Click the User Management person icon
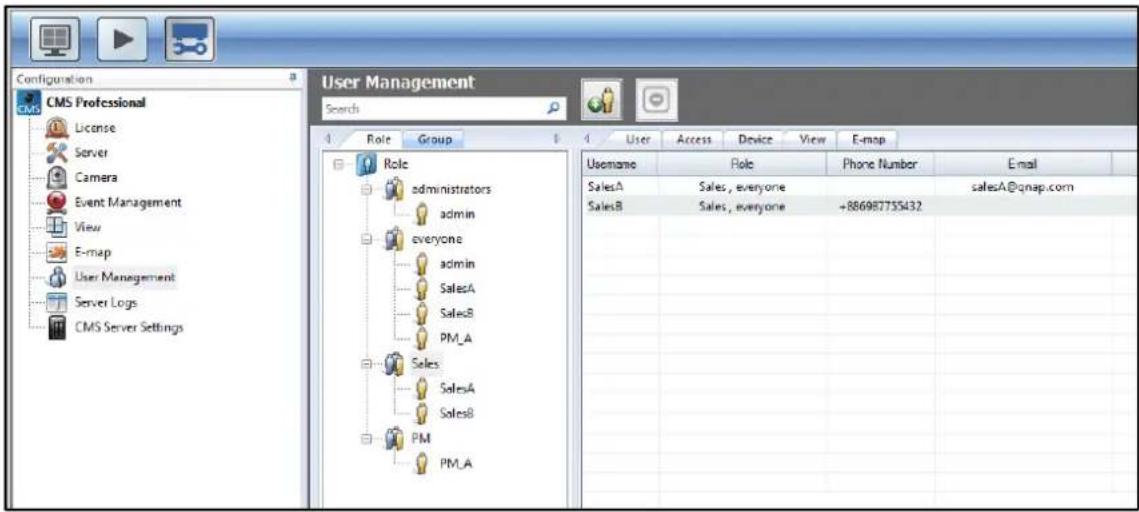The height and width of the screenshot is (512, 1139). point(55,277)
